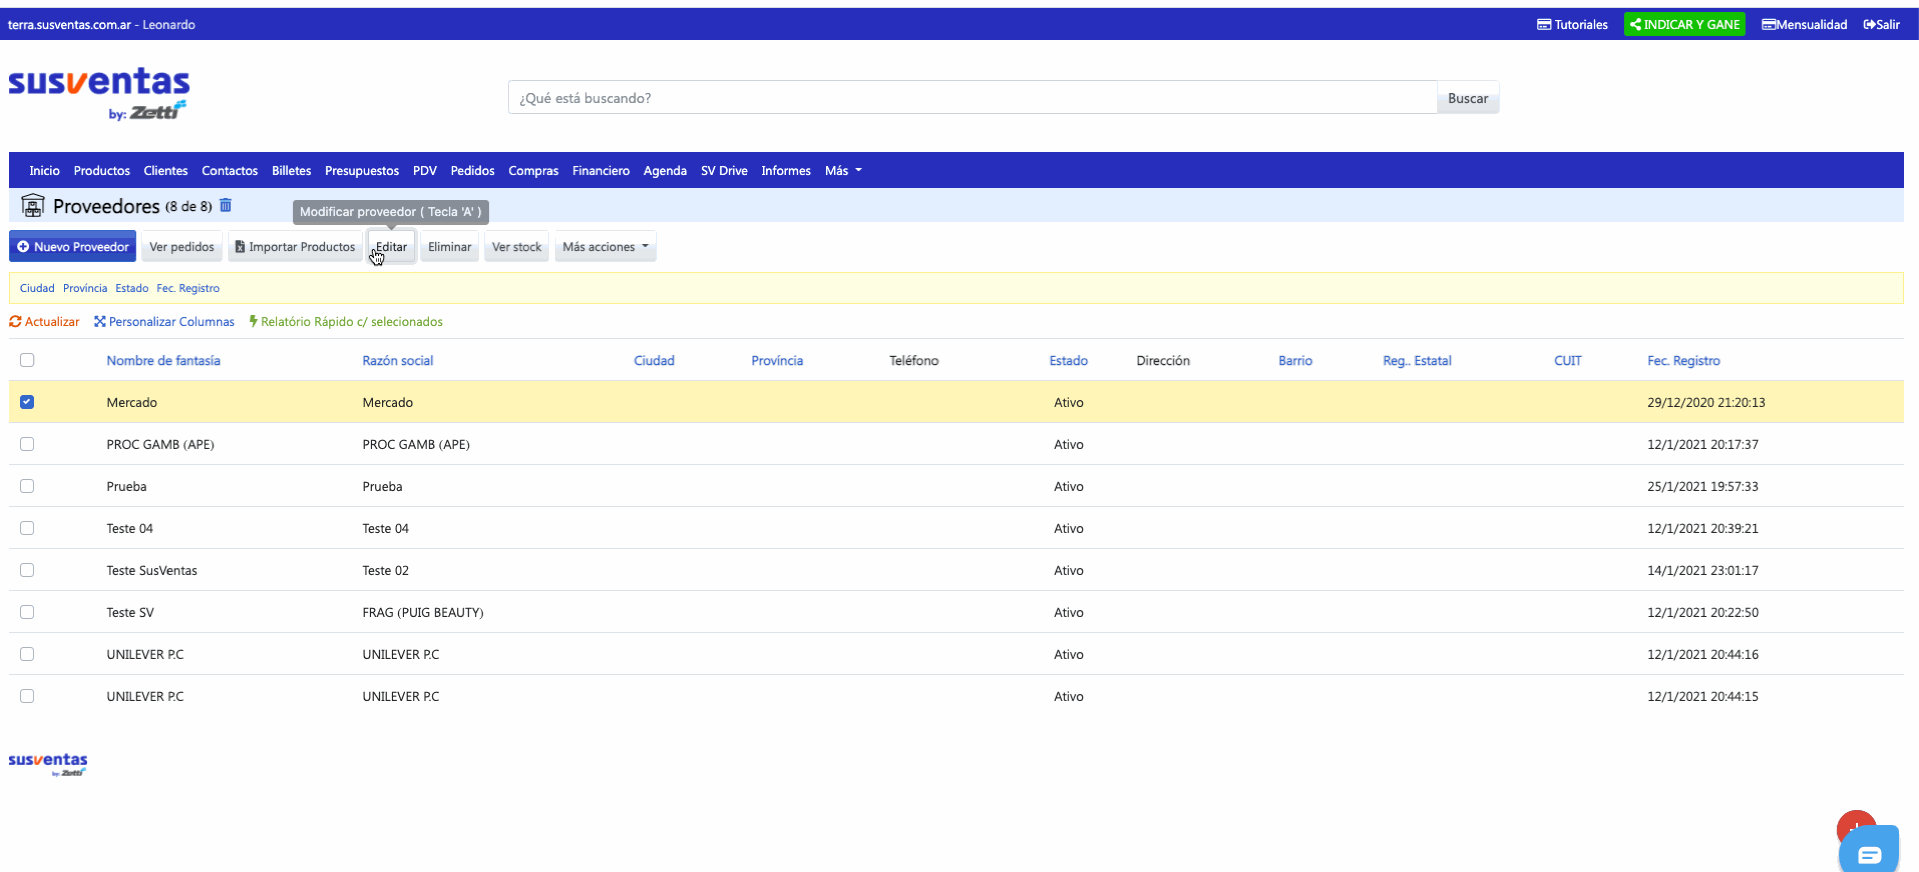Check the Teste 04 row checkbox

(x=27, y=528)
